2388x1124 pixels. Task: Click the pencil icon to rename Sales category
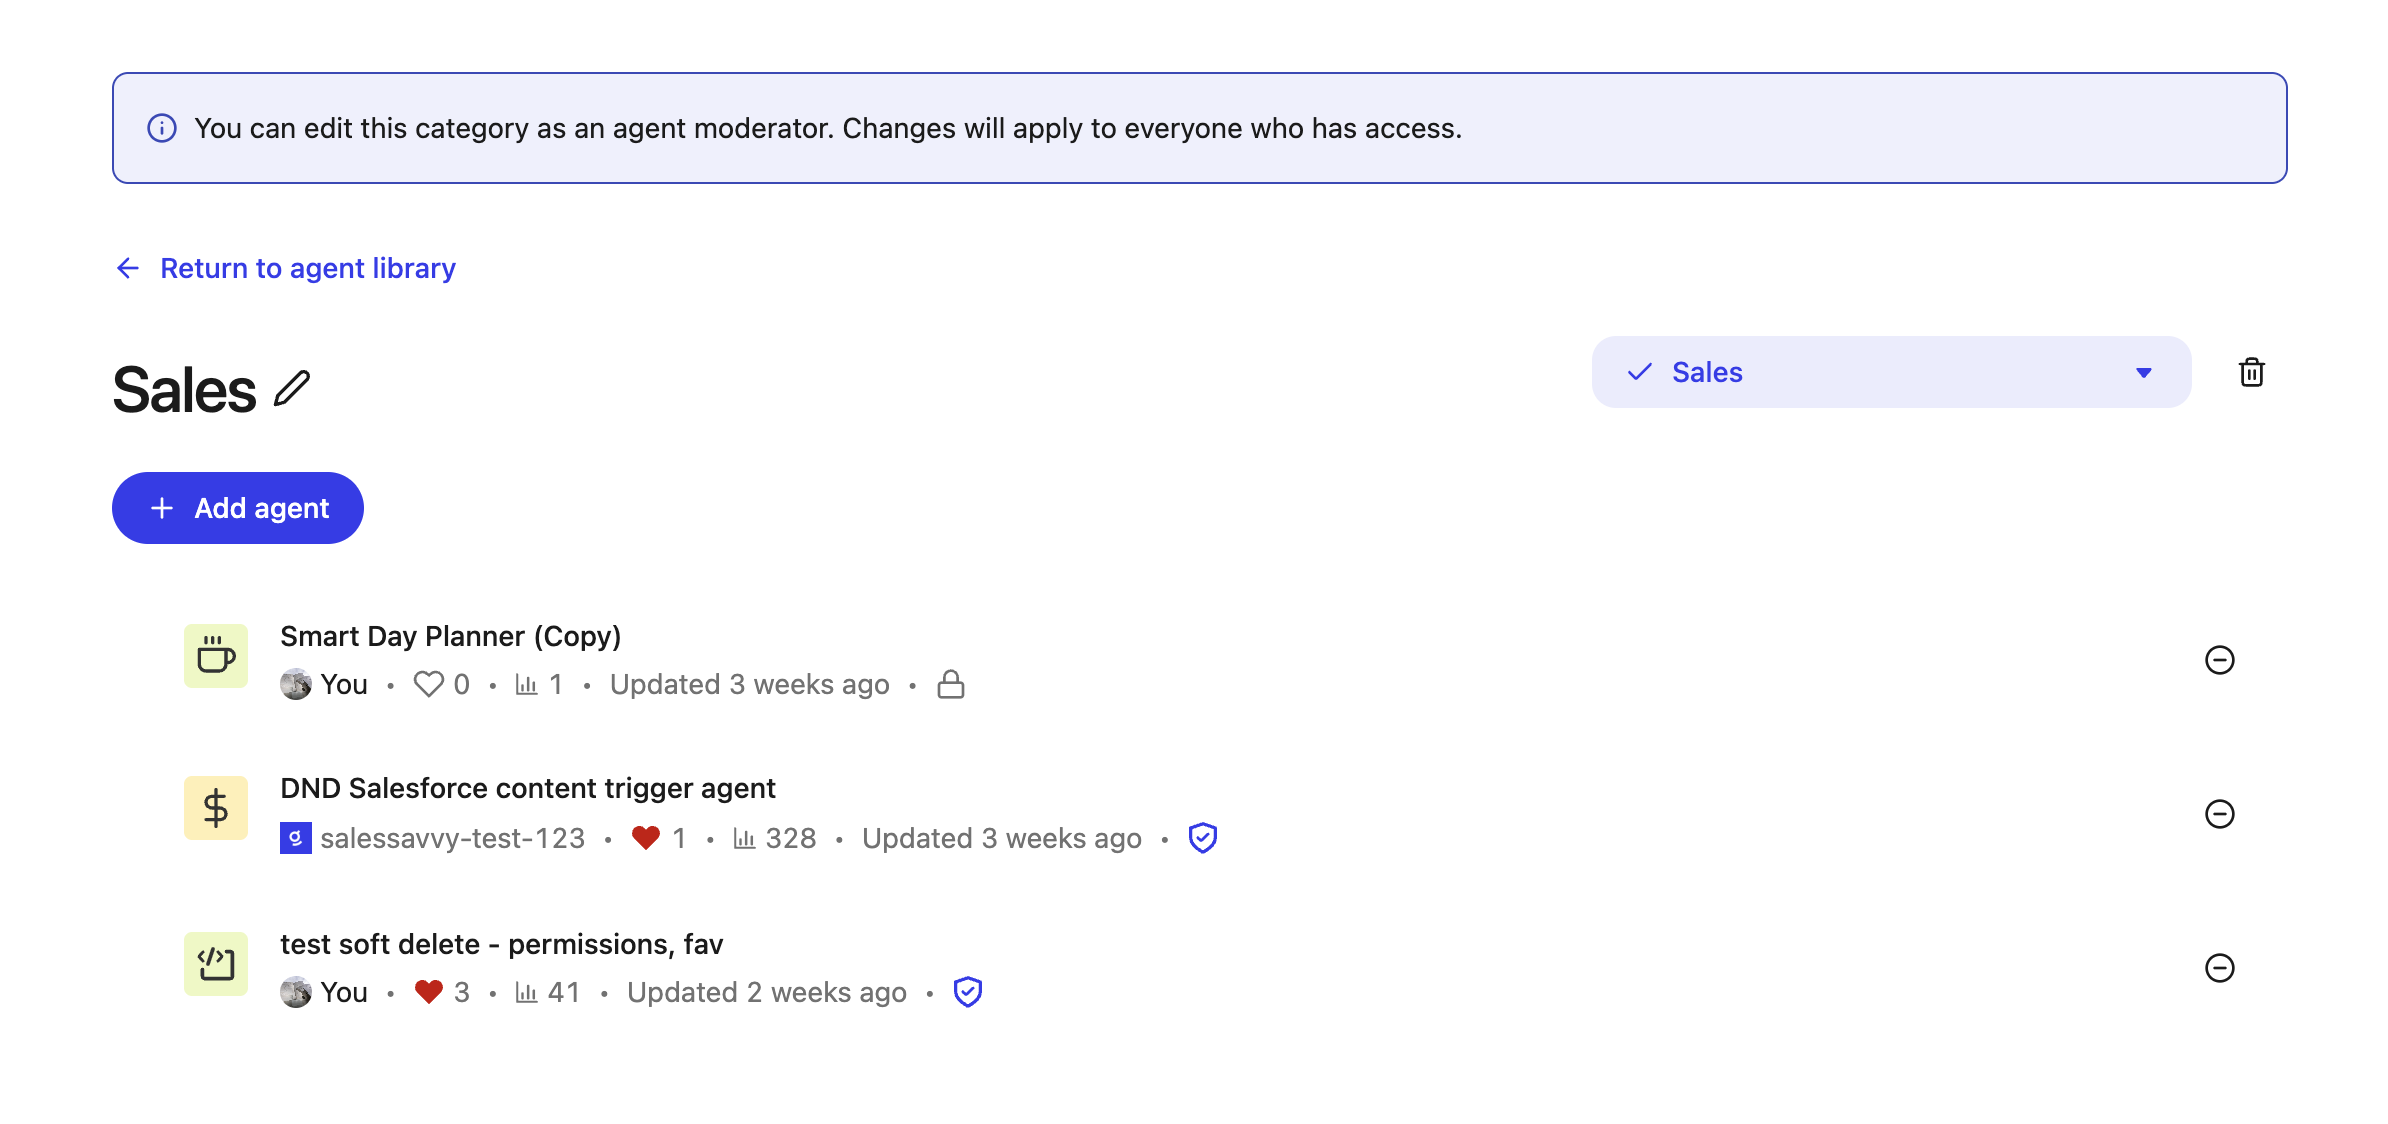click(292, 388)
